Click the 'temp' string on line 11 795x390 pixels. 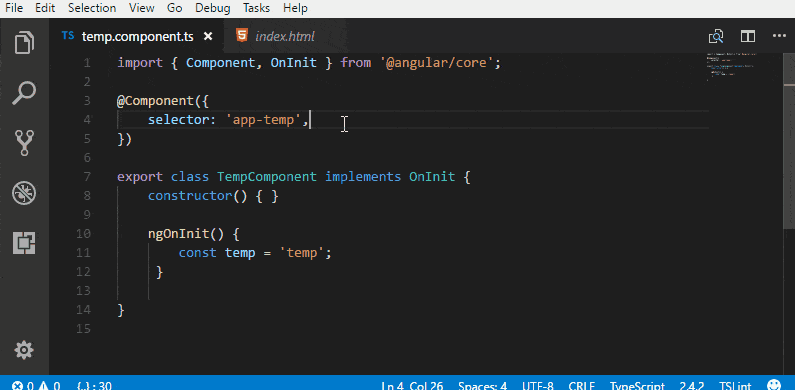point(302,253)
